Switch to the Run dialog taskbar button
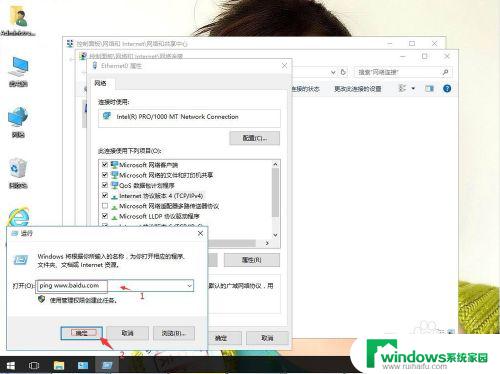 107,366
